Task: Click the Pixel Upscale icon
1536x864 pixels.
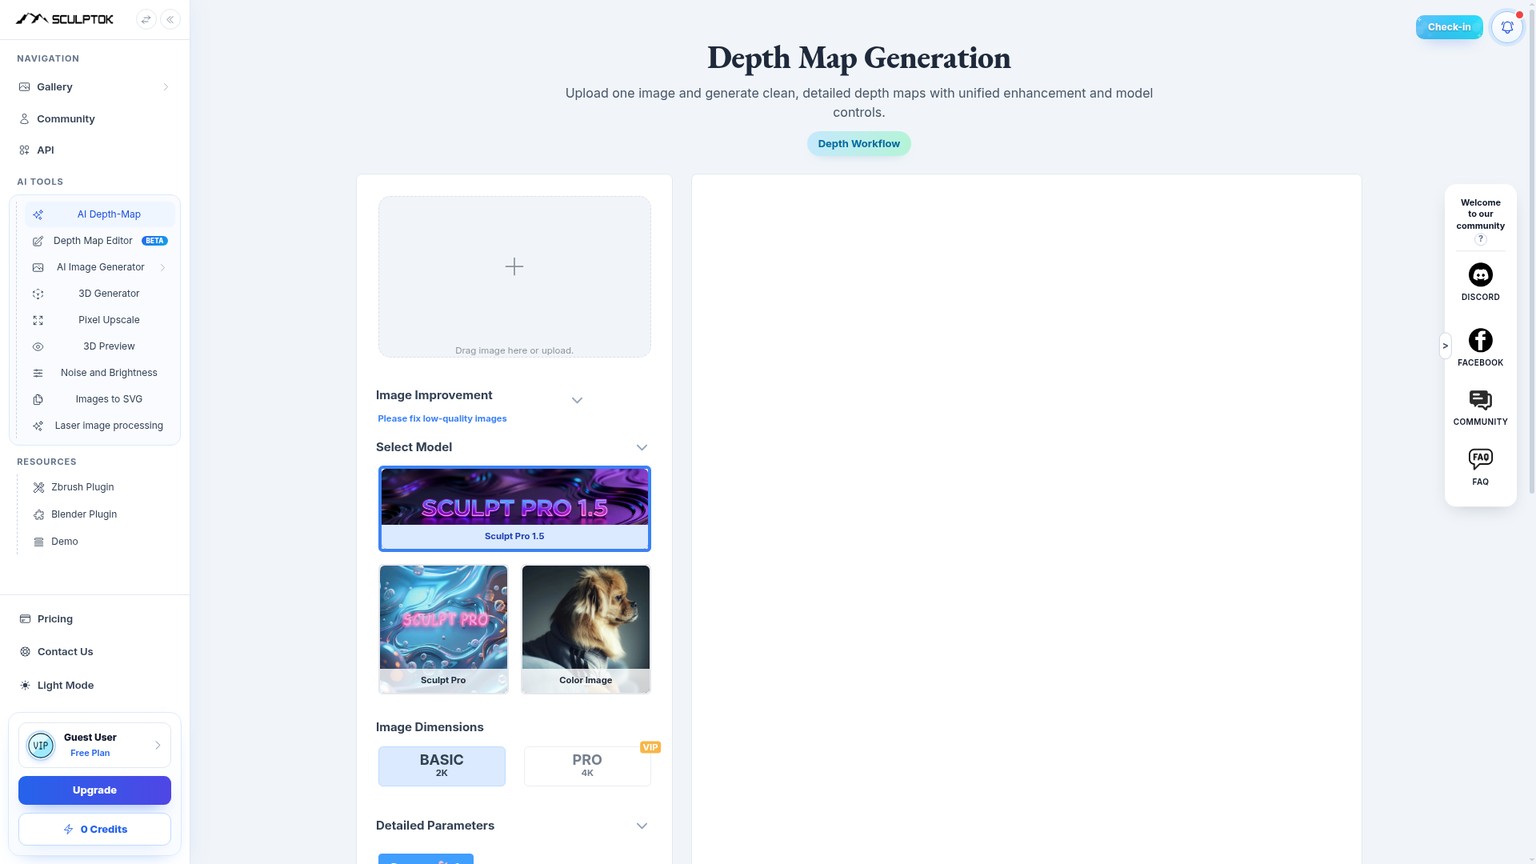Action: coord(38,320)
